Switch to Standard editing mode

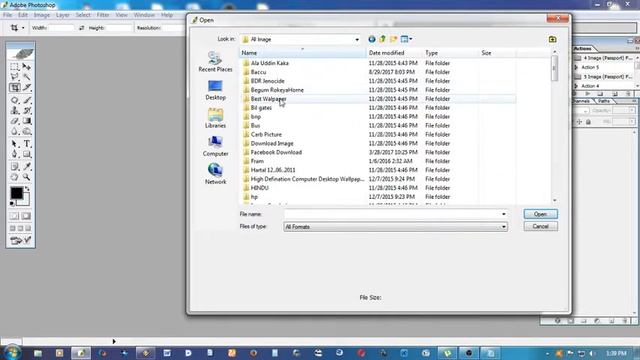tap(15, 216)
